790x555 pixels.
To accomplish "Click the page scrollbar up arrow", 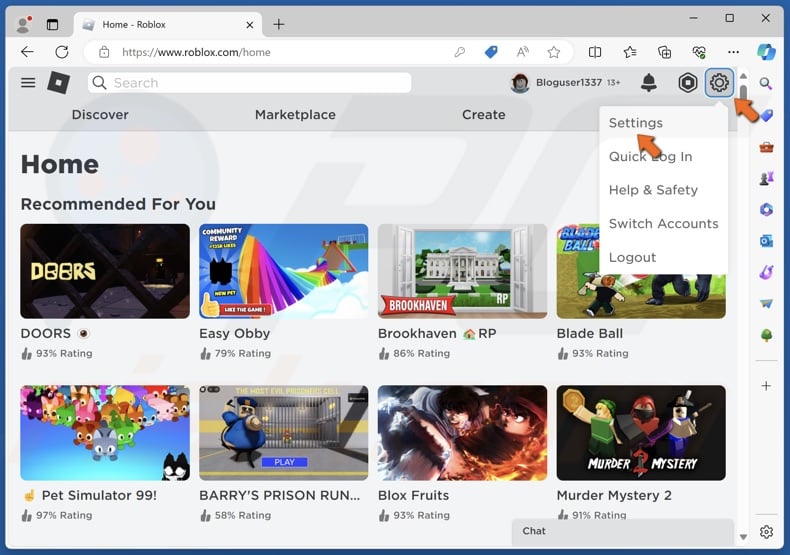I will 743,76.
